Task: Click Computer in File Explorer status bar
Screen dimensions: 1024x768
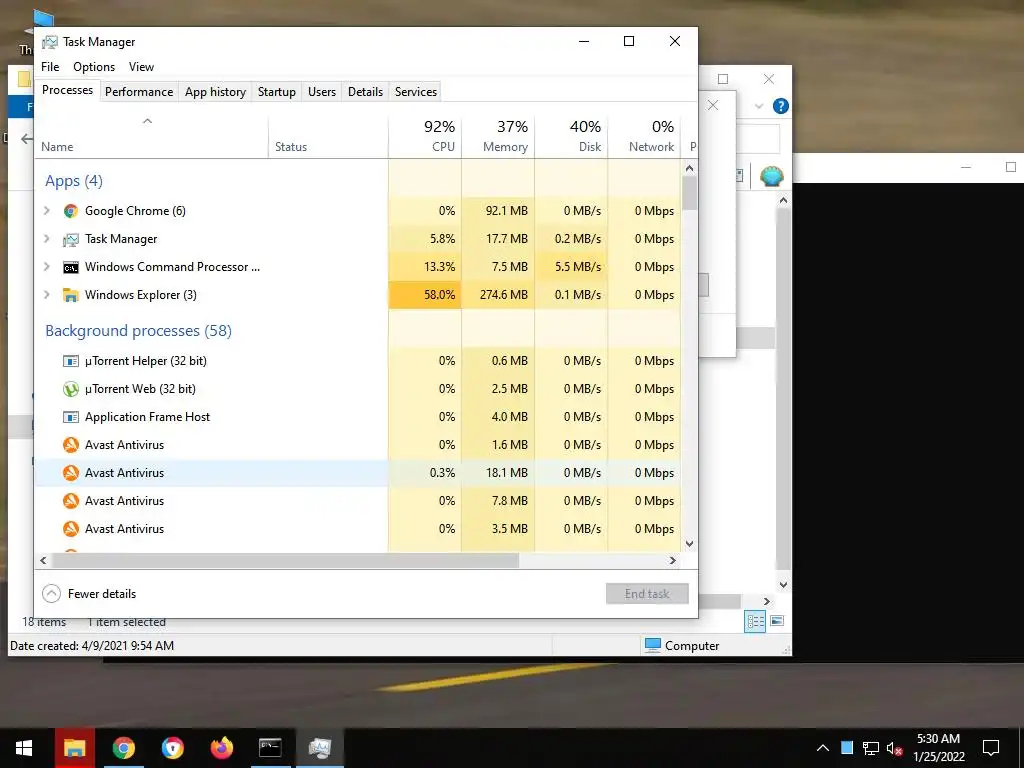Action: tap(682, 646)
